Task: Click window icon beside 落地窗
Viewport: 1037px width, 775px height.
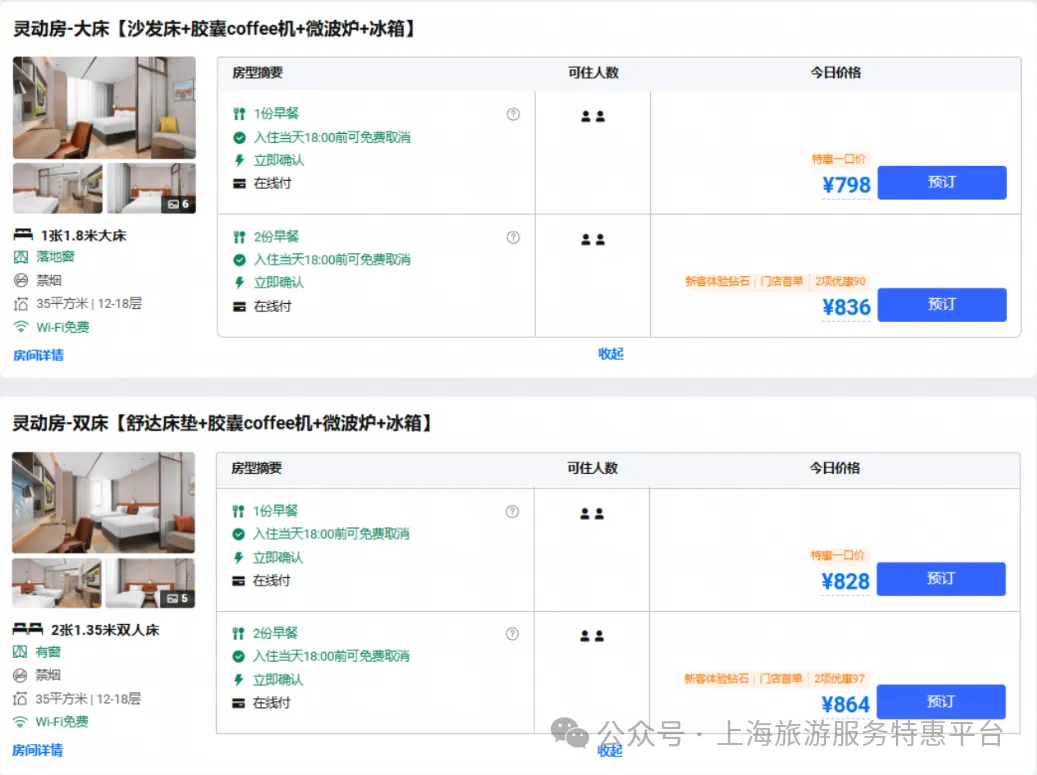Action: pos(21,257)
